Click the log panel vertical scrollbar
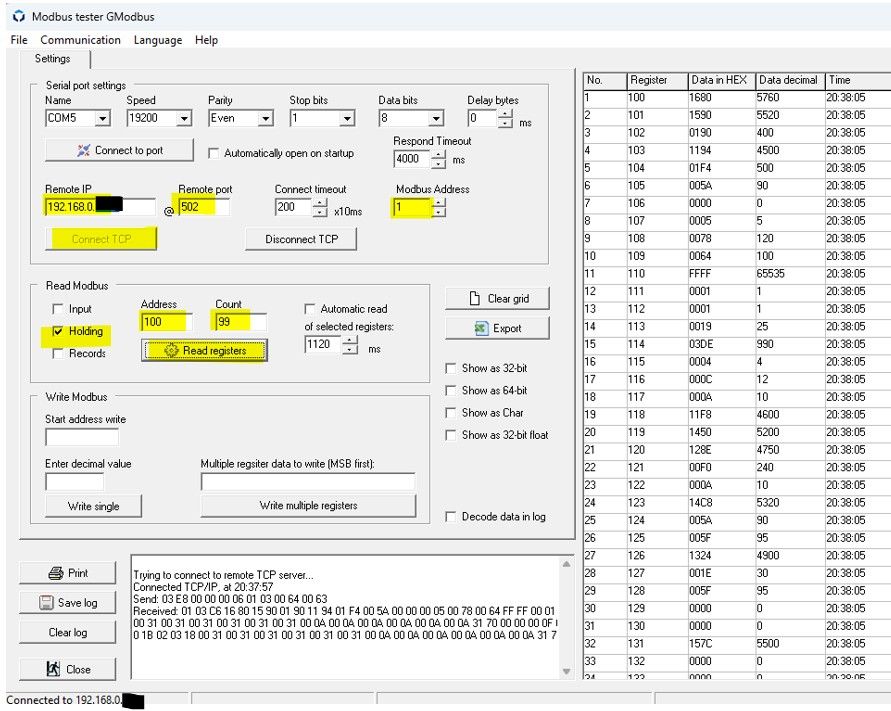Screen dimensions: 891x711 pyautogui.click(x=567, y=617)
